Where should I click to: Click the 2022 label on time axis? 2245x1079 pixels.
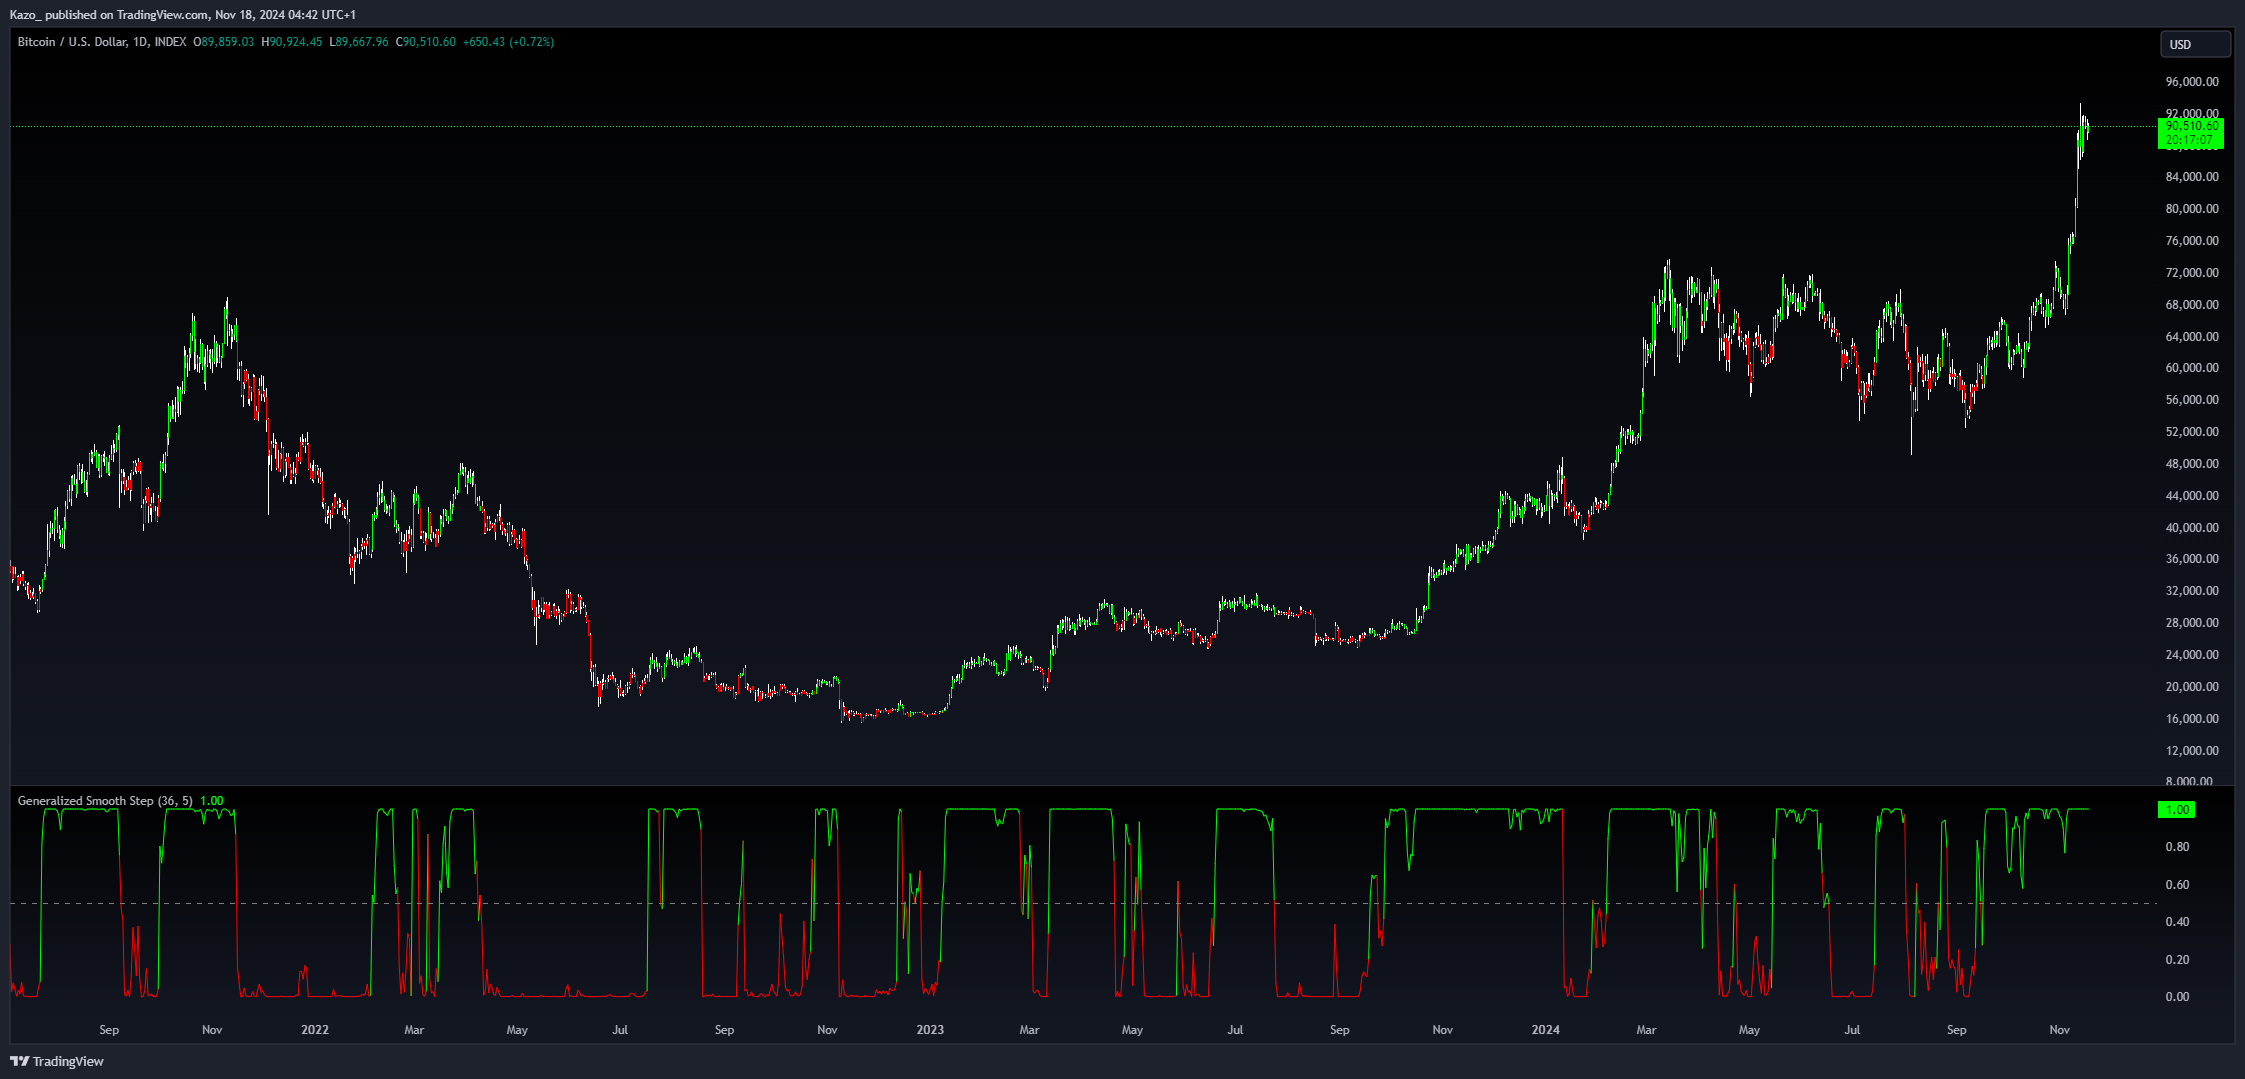pos(315,1030)
